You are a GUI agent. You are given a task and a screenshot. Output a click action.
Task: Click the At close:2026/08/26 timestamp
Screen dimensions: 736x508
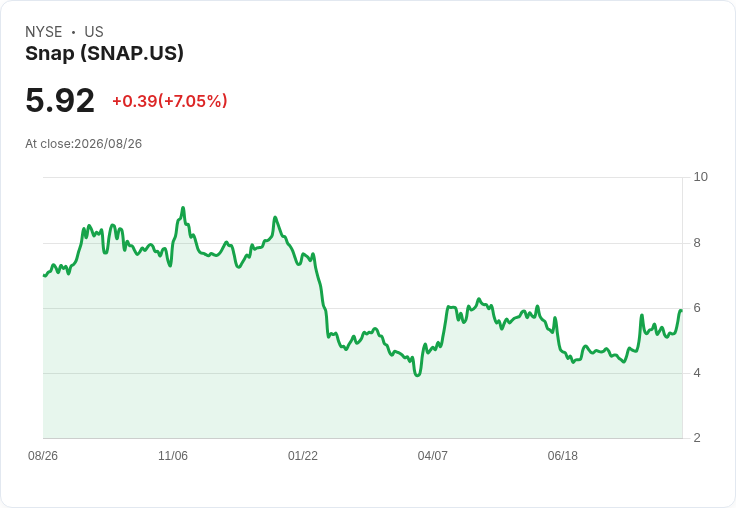point(84,144)
